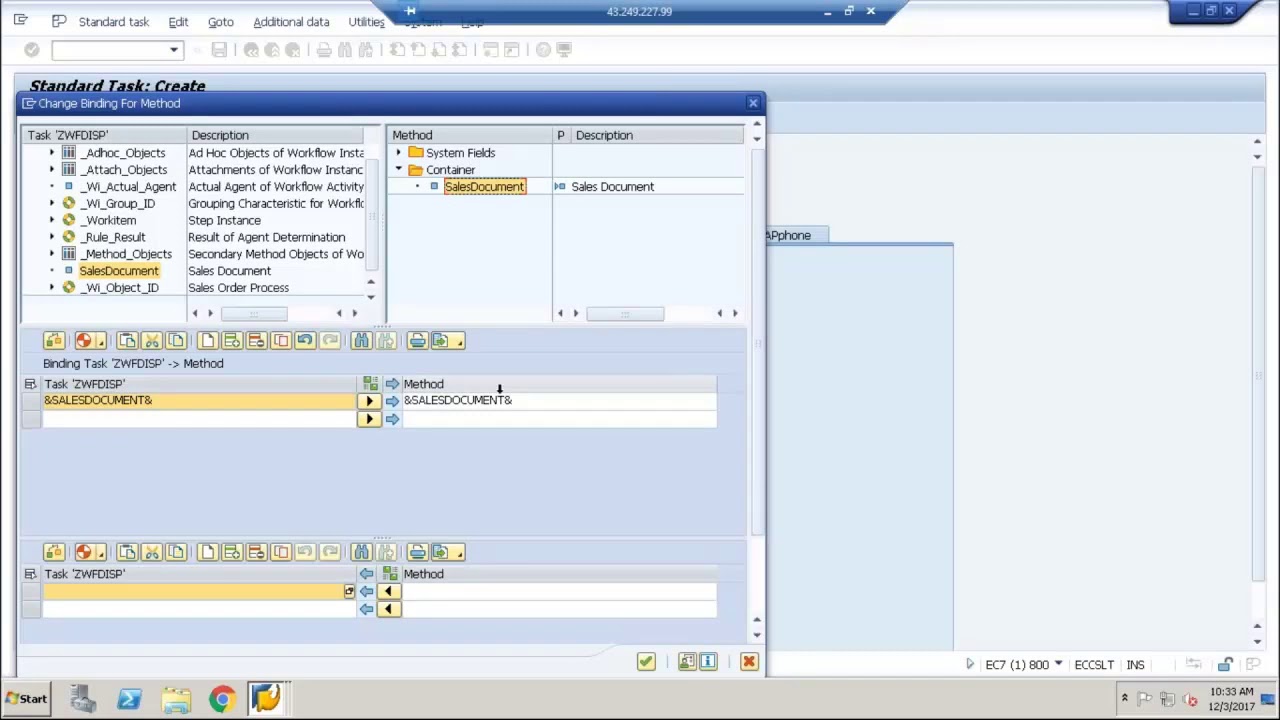Viewport: 1280px width, 720px height.
Task: Click the delete row icon in lower binding toolbar
Action: (x=256, y=552)
